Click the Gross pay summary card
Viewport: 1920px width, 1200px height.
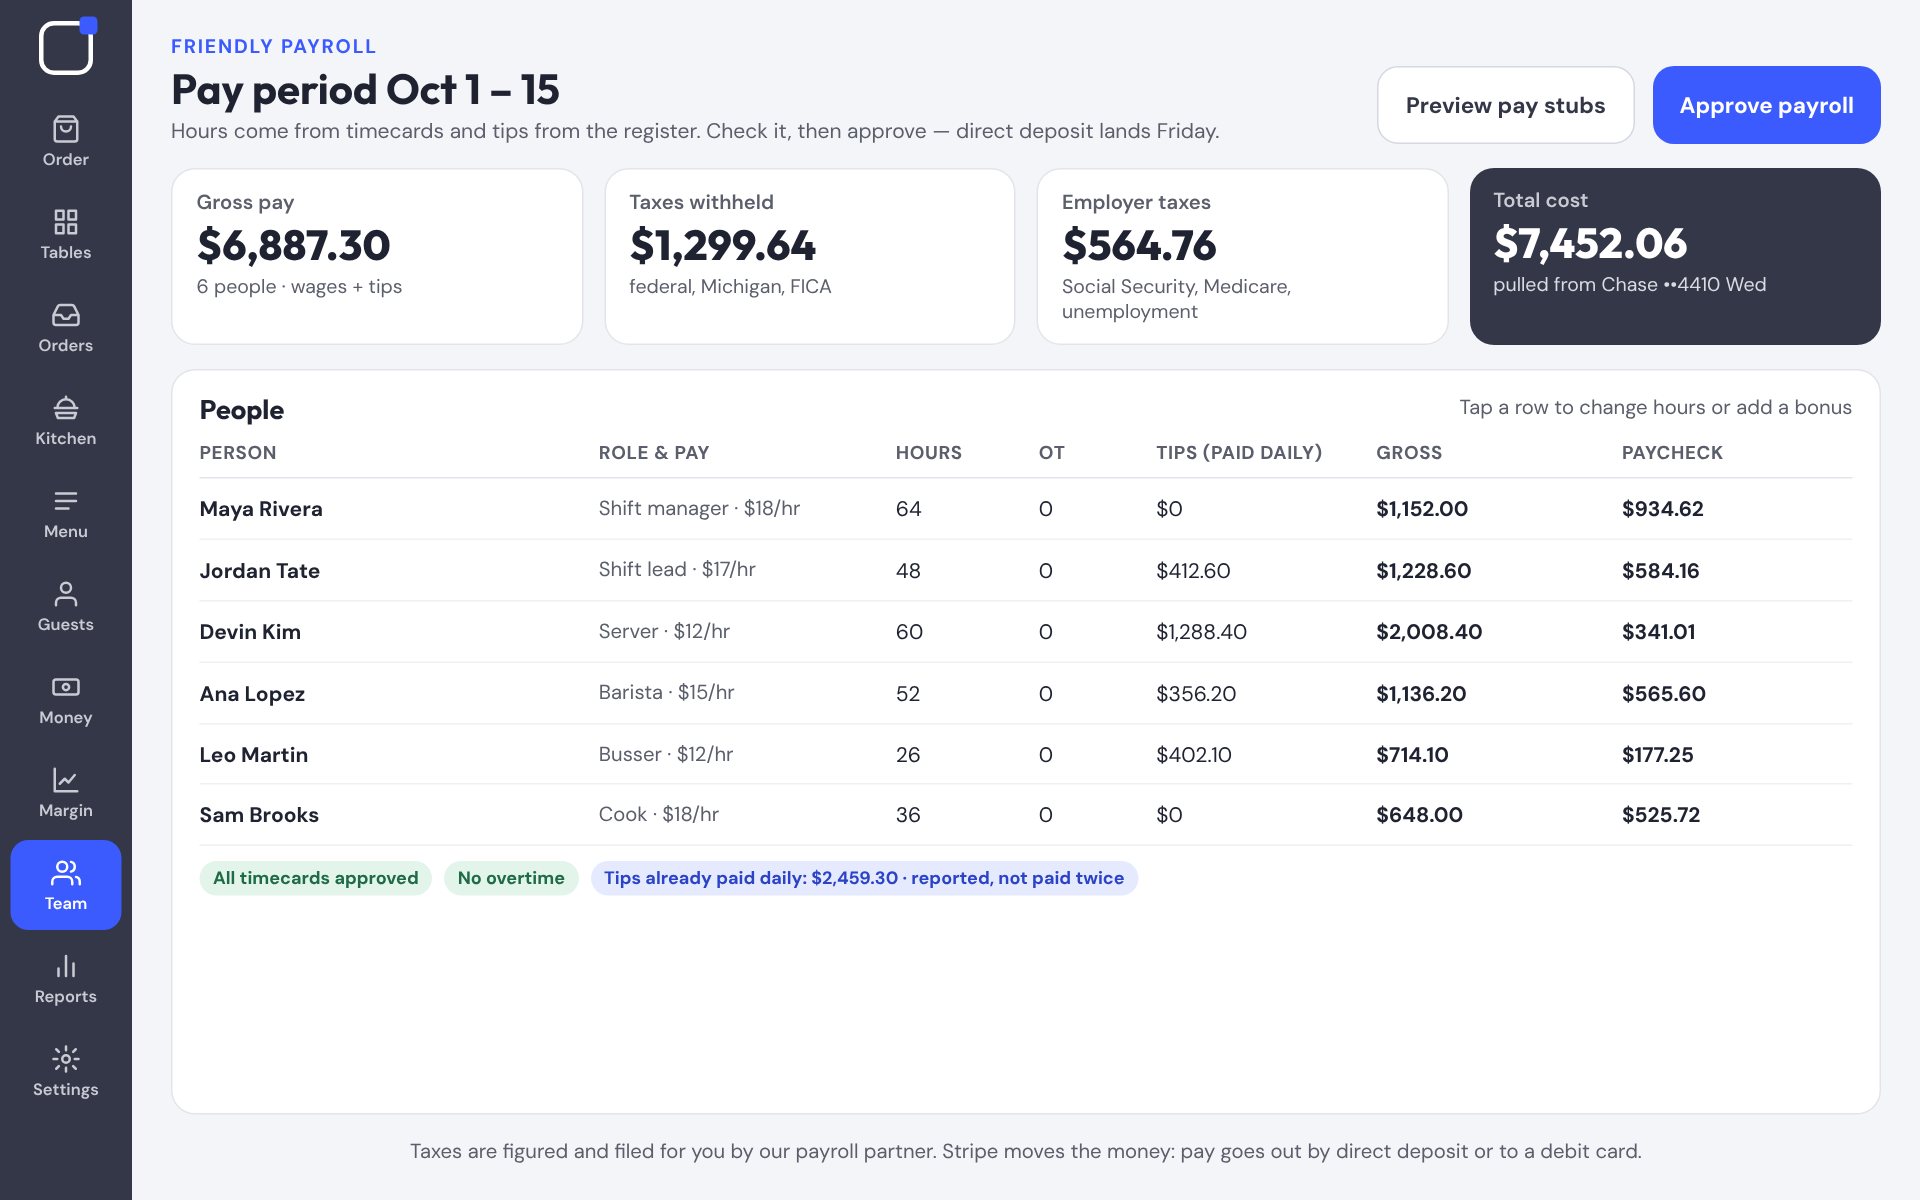coord(377,256)
